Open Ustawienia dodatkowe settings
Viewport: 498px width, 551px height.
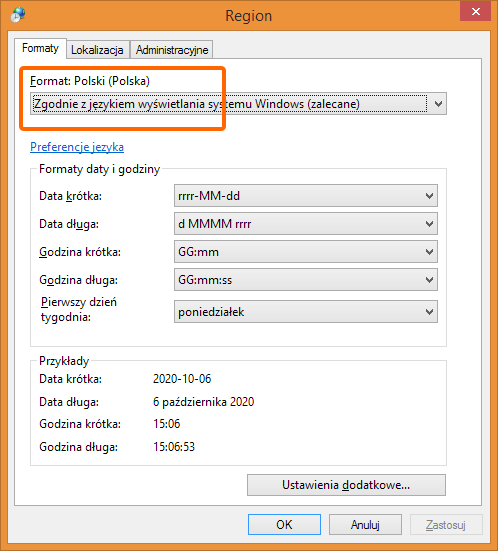tap(346, 485)
